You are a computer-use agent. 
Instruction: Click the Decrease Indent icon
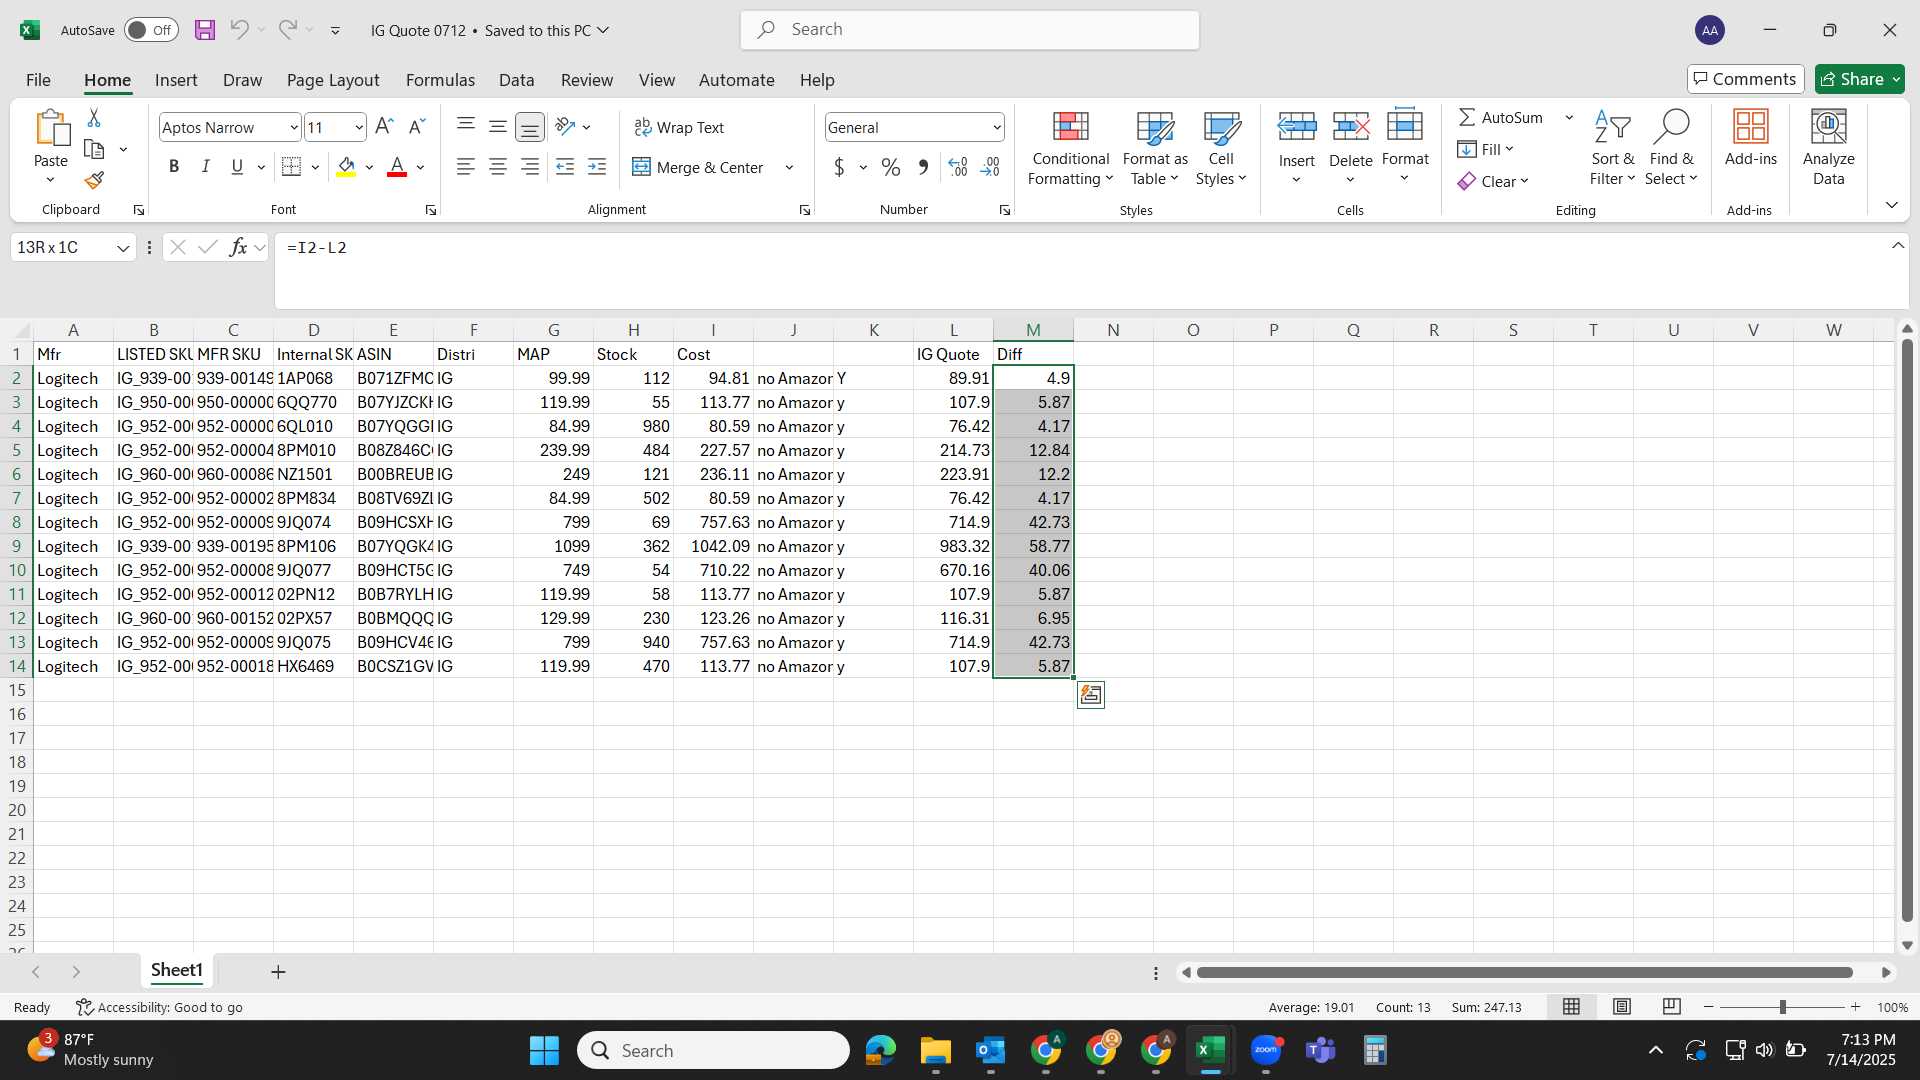[565, 167]
